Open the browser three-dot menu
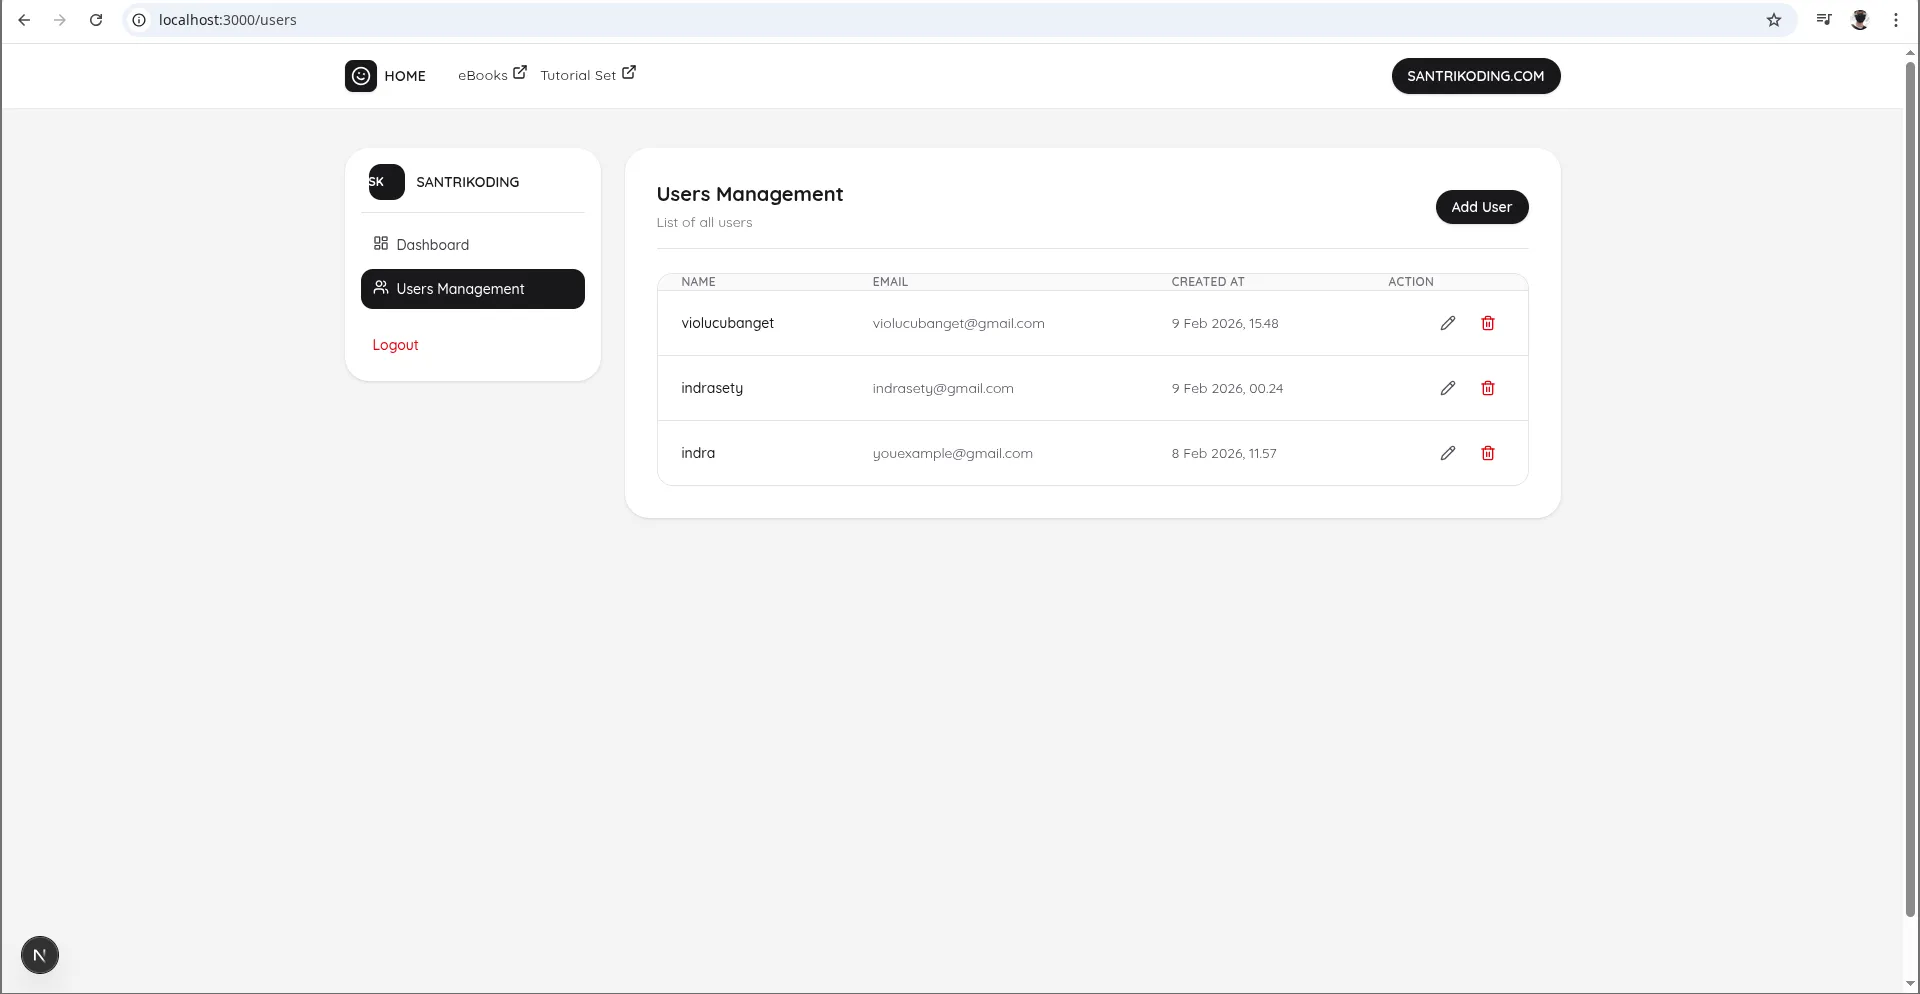Viewport: 1920px width, 994px height. click(x=1896, y=20)
